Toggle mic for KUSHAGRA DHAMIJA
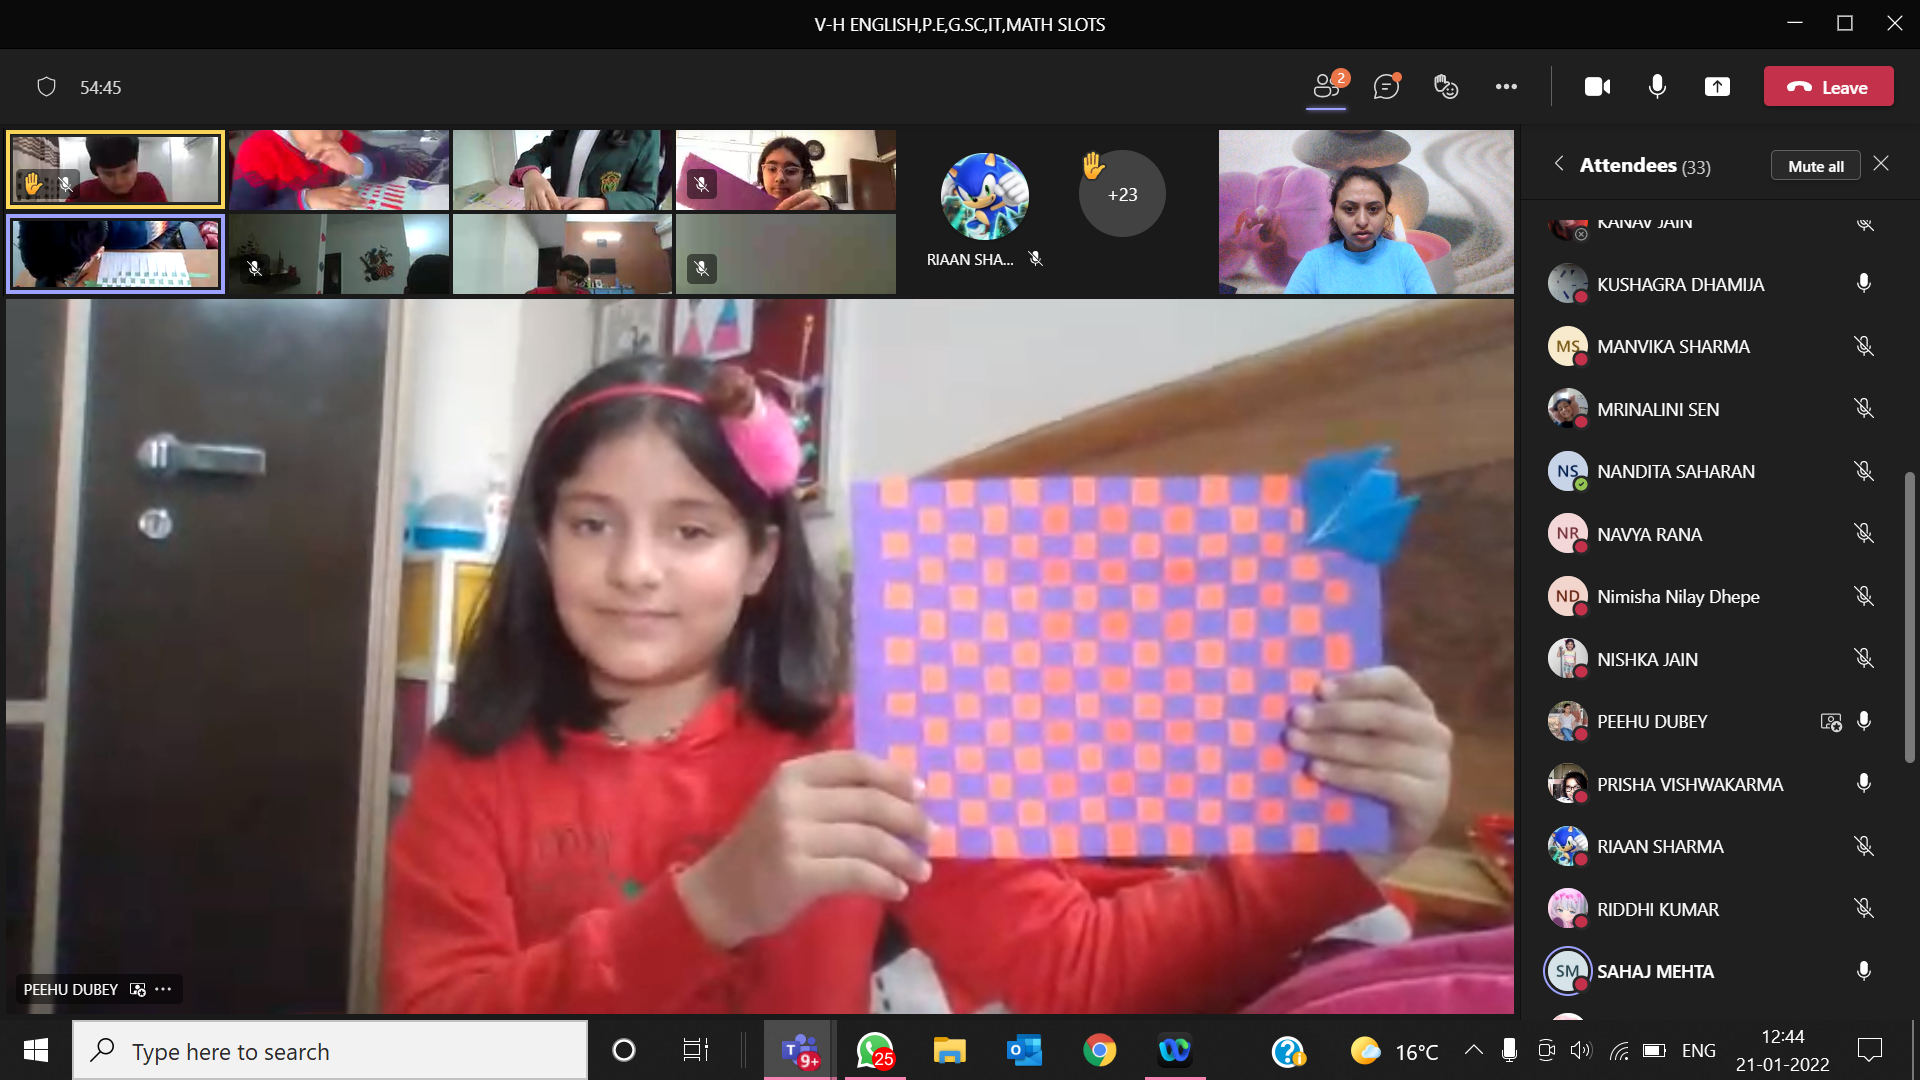Viewport: 1920px width, 1080px height. 1864,284
